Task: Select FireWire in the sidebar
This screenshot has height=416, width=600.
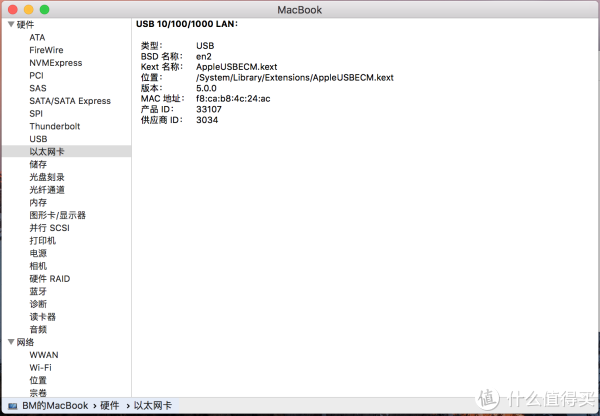Action: (x=46, y=50)
